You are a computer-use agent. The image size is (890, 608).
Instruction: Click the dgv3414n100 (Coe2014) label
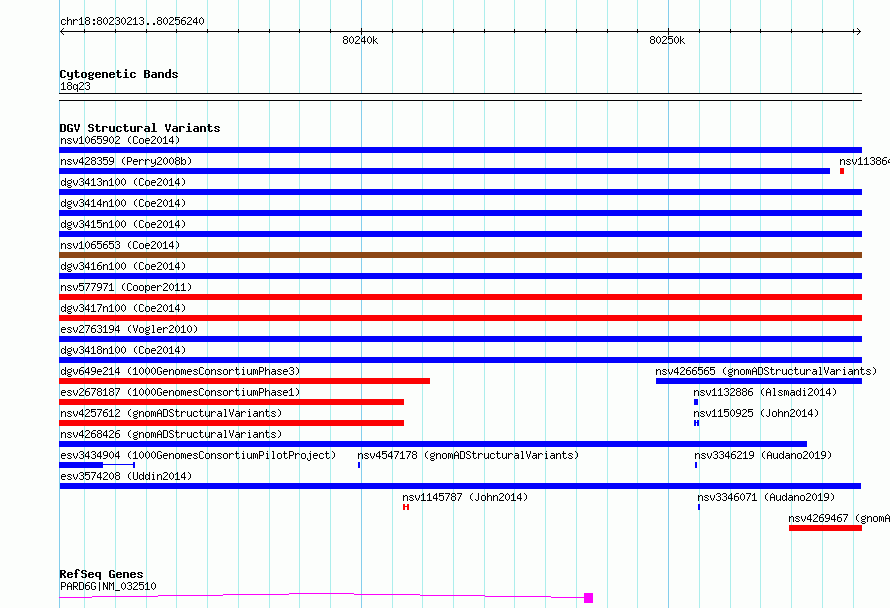(x=123, y=203)
